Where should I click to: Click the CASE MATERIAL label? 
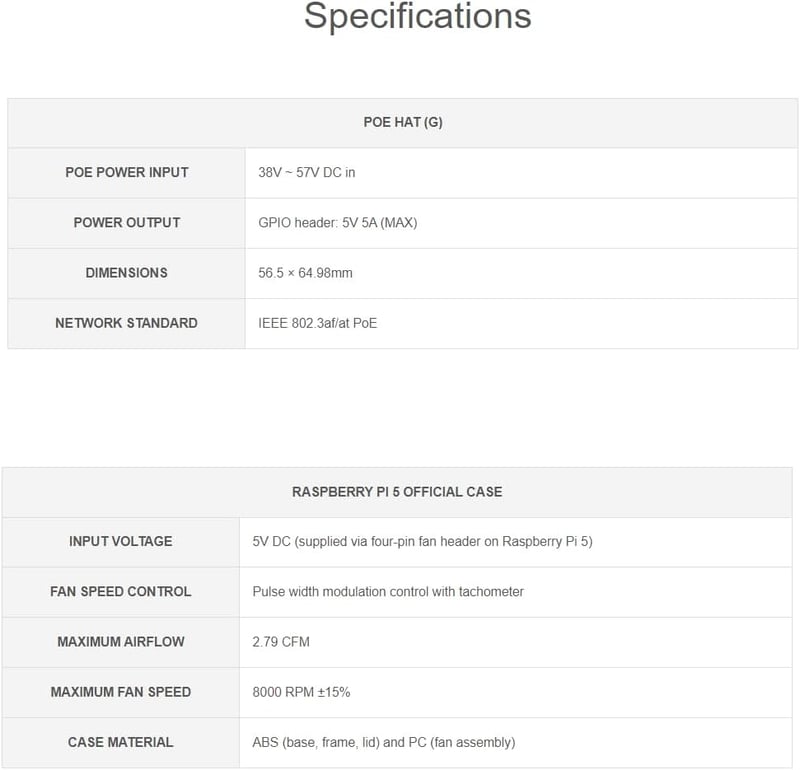[x=121, y=742]
